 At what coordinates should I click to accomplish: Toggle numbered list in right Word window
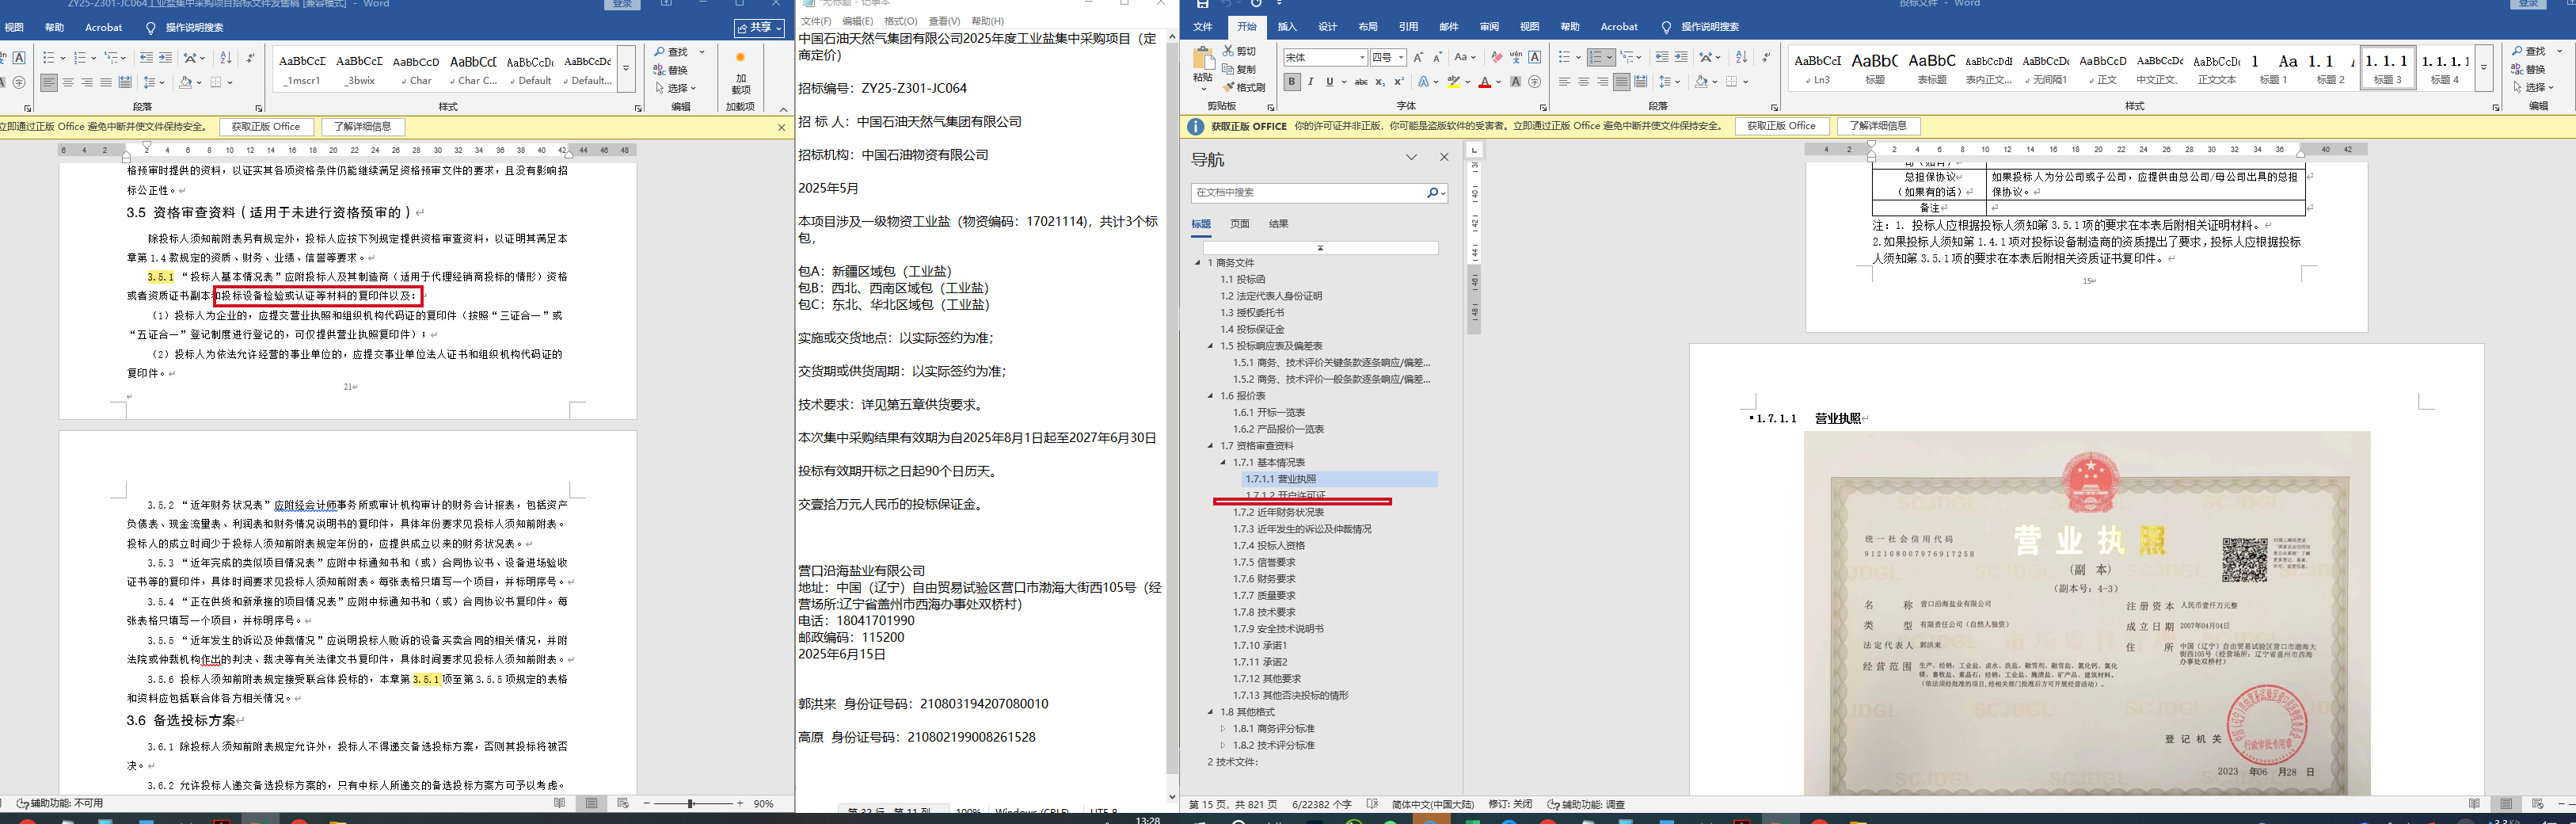pos(1597,57)
